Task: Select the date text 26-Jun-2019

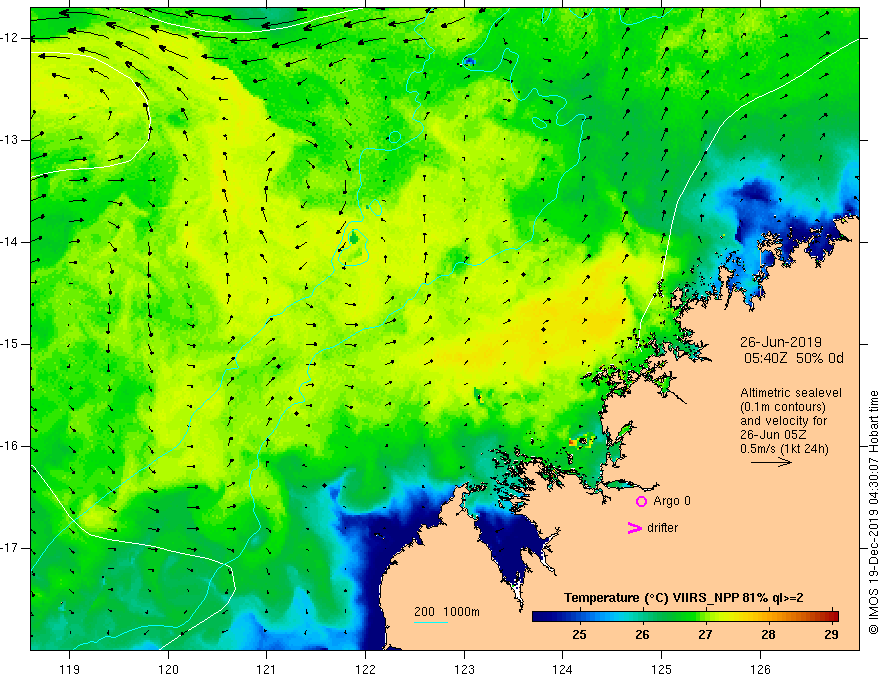Action: [x=781, y=342]
